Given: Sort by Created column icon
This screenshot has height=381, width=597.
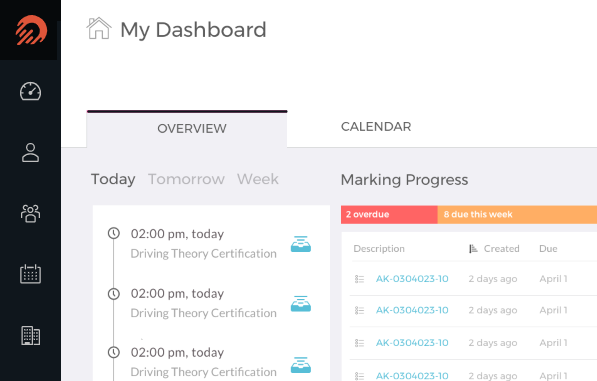Looking at the screenshot, I should coord(473,249).
